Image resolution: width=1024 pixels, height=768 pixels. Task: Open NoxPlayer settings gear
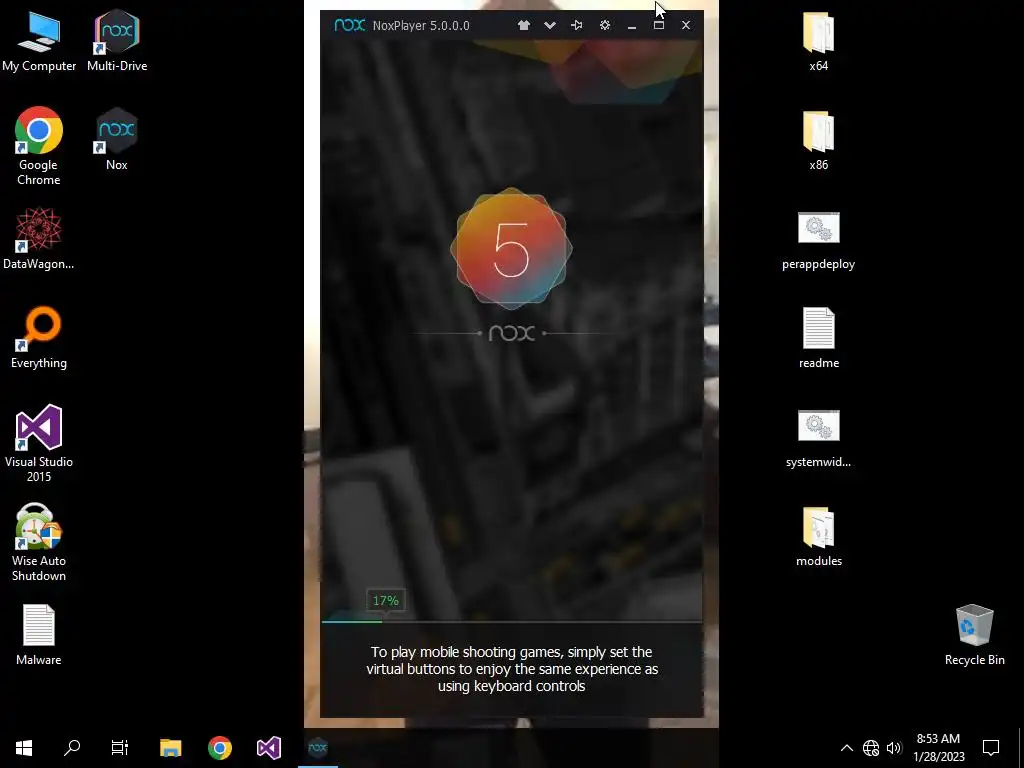(x=605, y=25)
